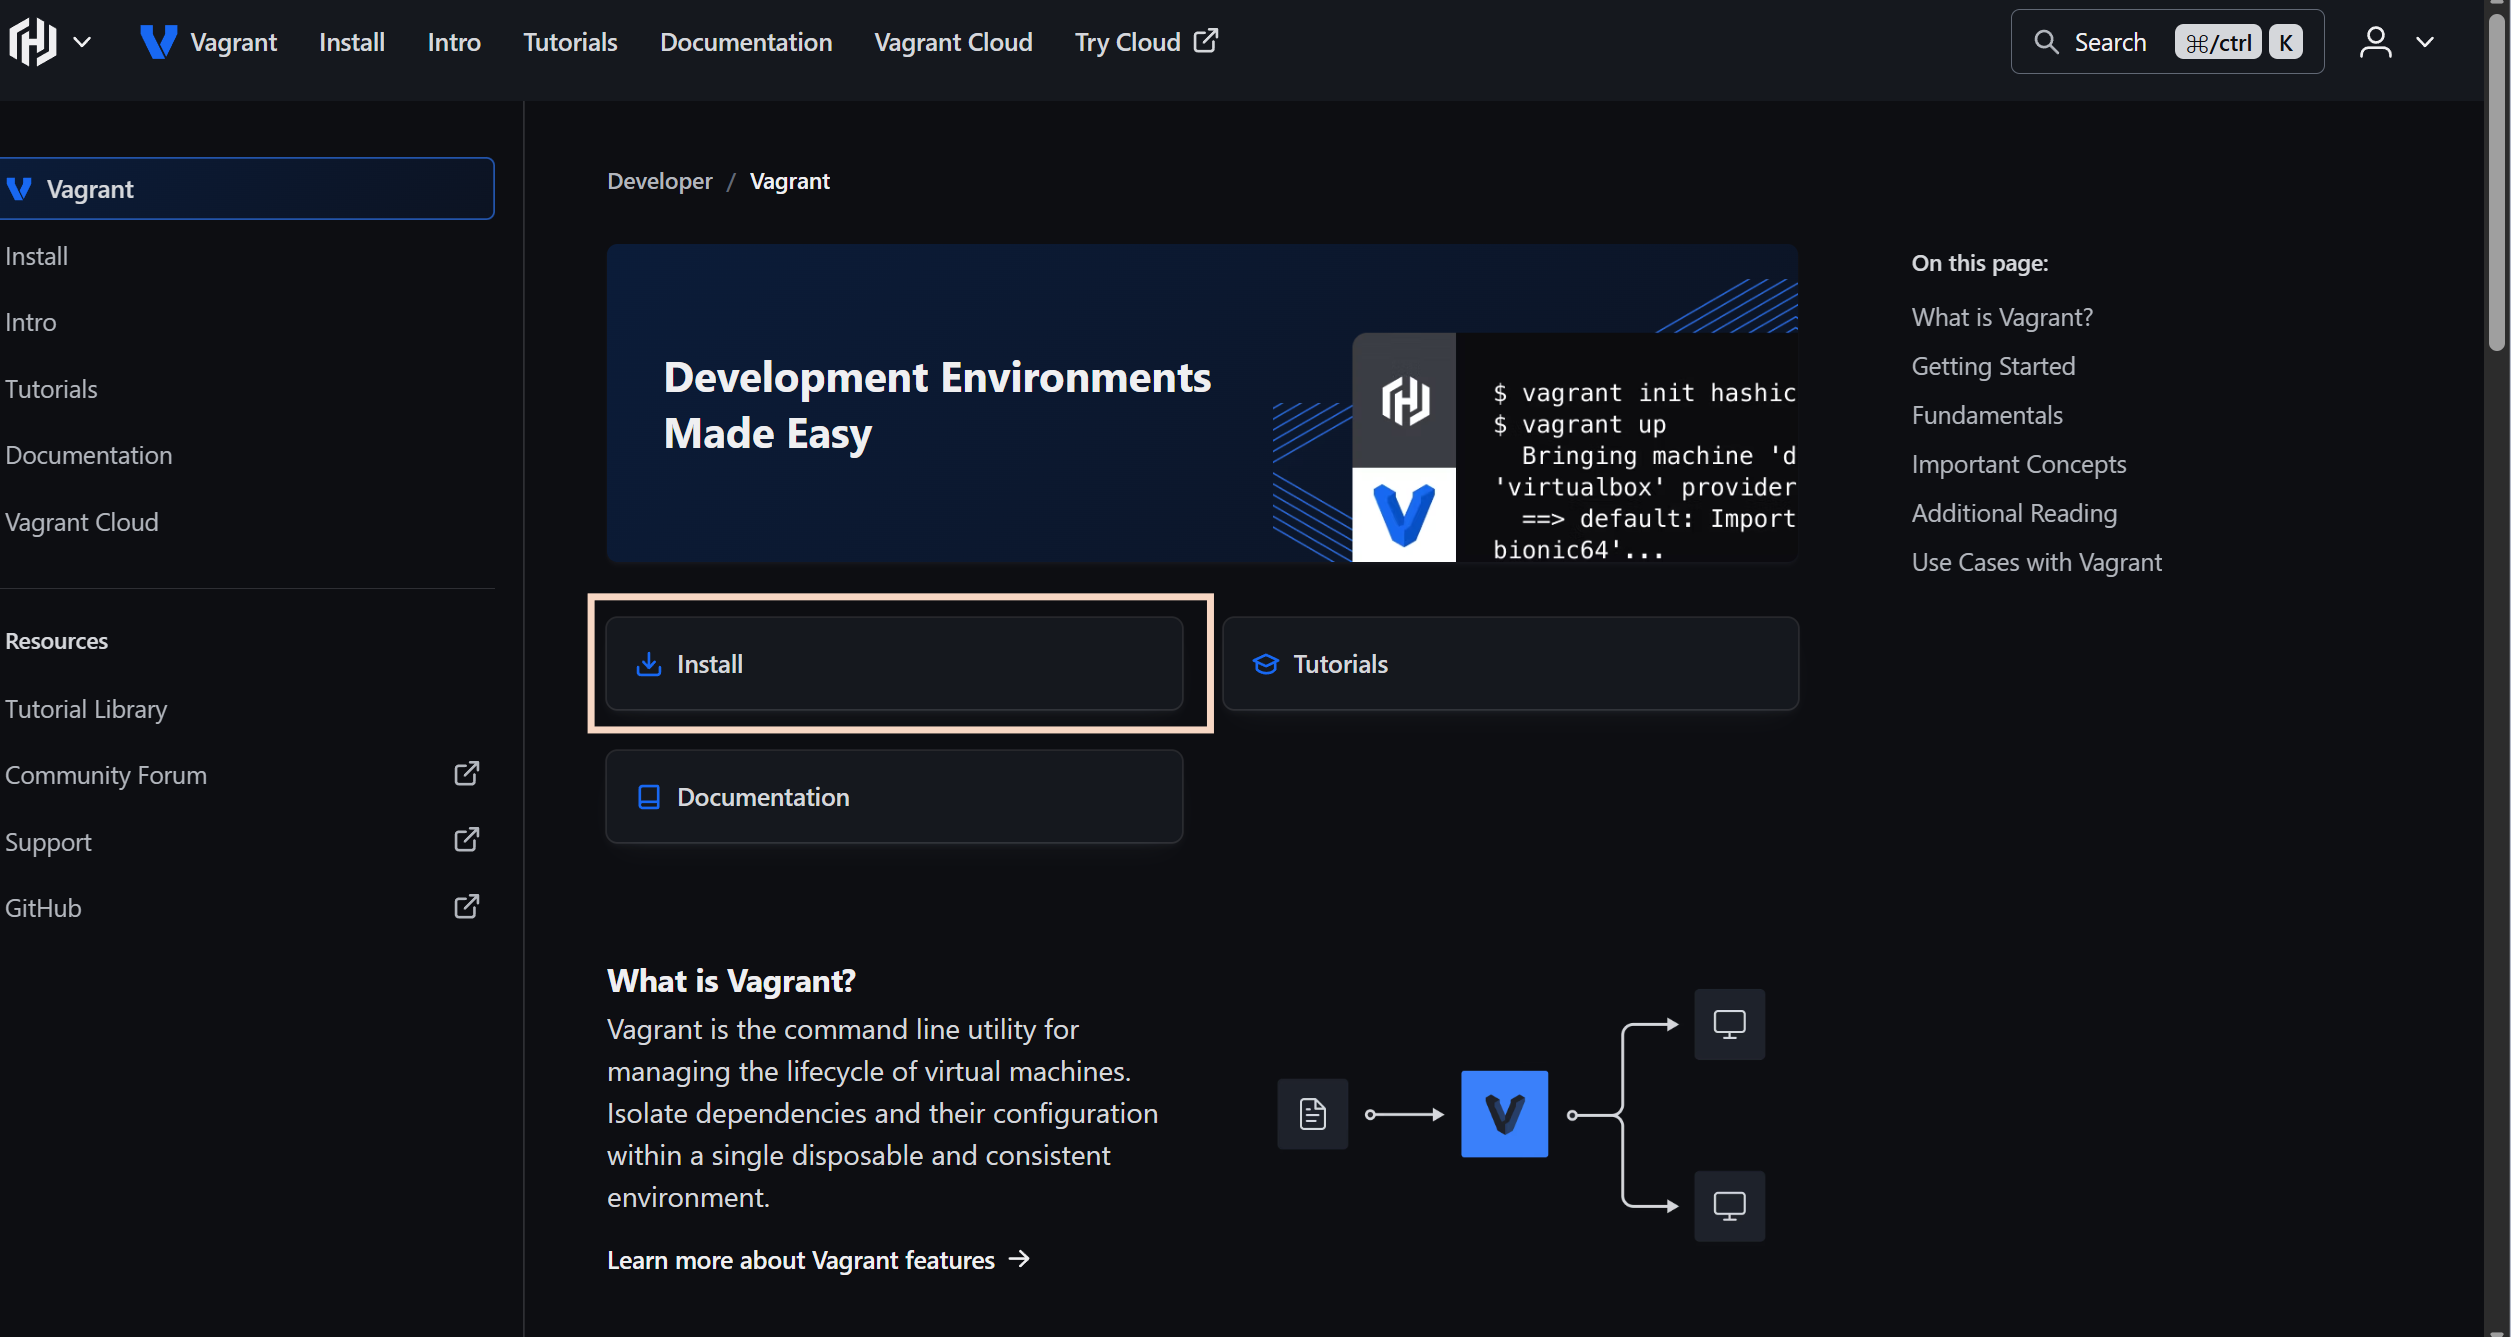Viewport: 2511px width, 1337px height.
Task: Expand the HashiCorp products dropdown chevron
Action: pos(83,42)
